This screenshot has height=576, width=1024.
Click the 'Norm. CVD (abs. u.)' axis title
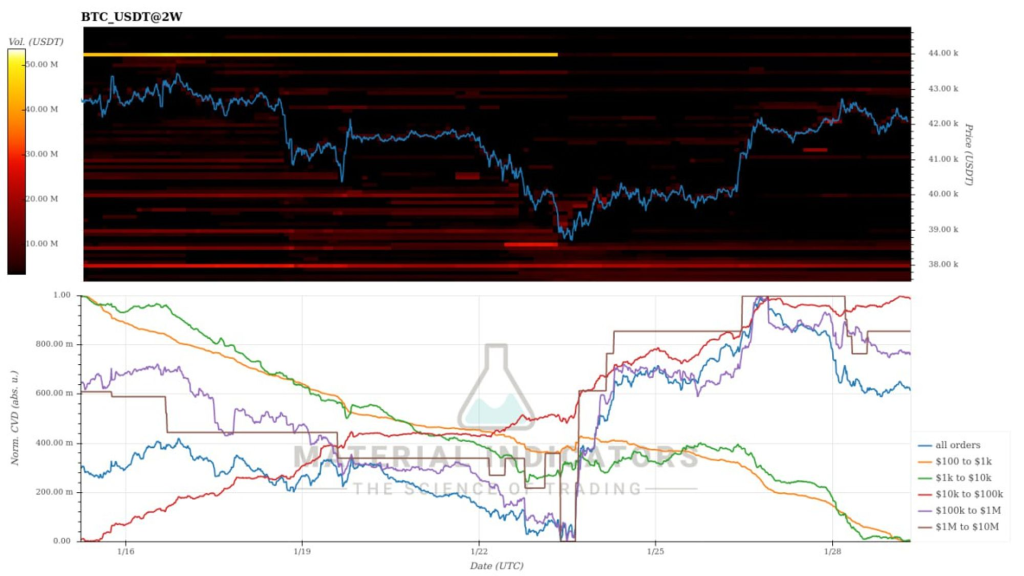coord(14,418)
